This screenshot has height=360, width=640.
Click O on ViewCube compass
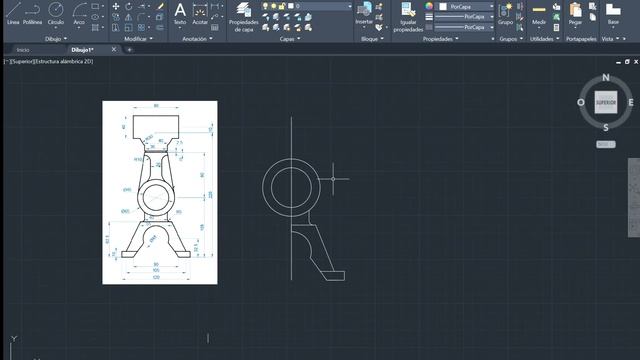point(581,102)
